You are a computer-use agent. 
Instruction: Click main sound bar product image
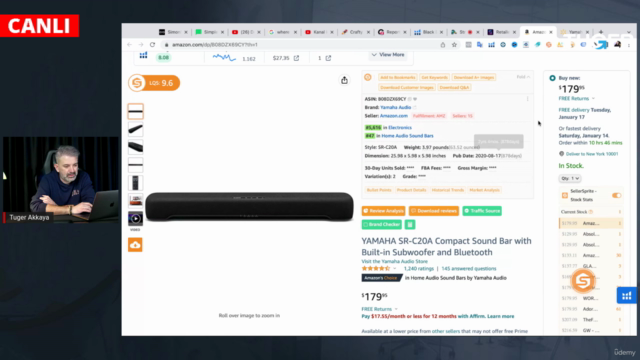click(x=249, y=207)
